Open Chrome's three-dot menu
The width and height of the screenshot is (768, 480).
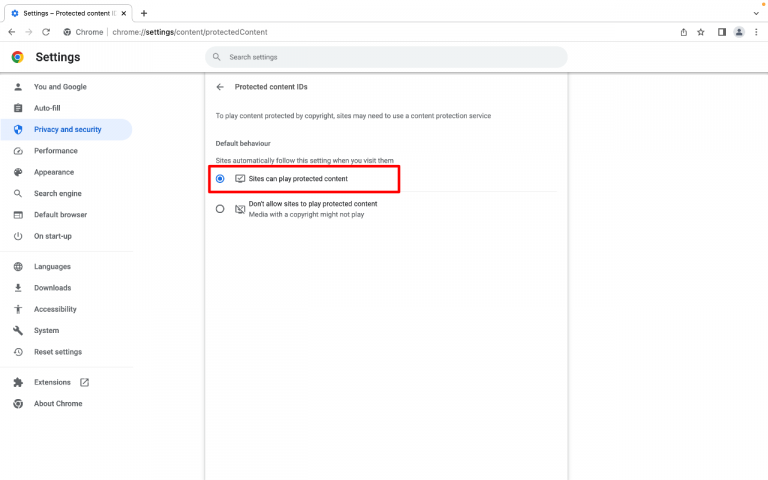click(756, 32)
